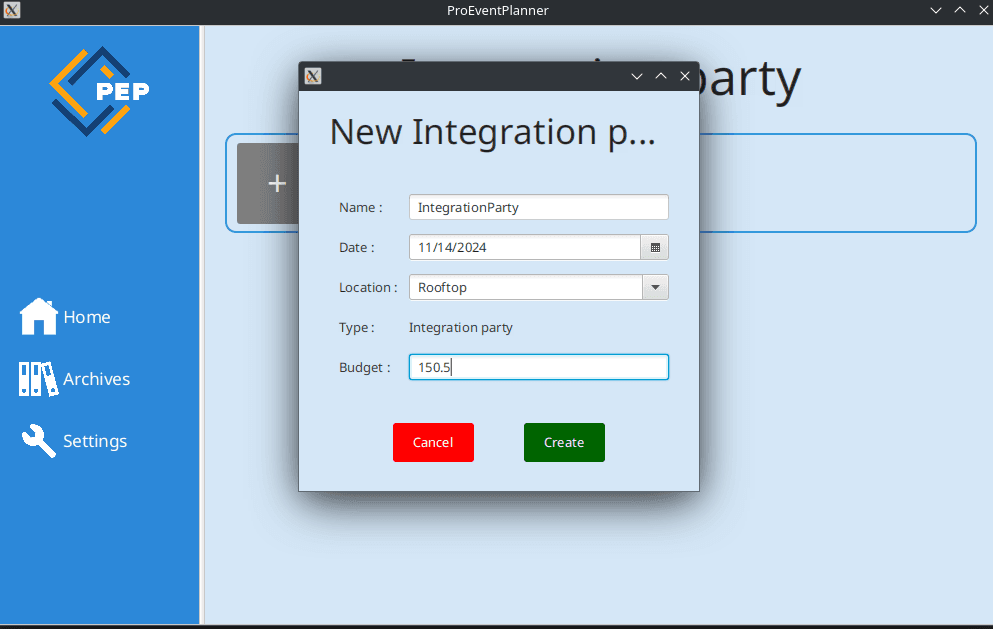Focus the Budget input field
993x629 pixels.
(538, 367)
